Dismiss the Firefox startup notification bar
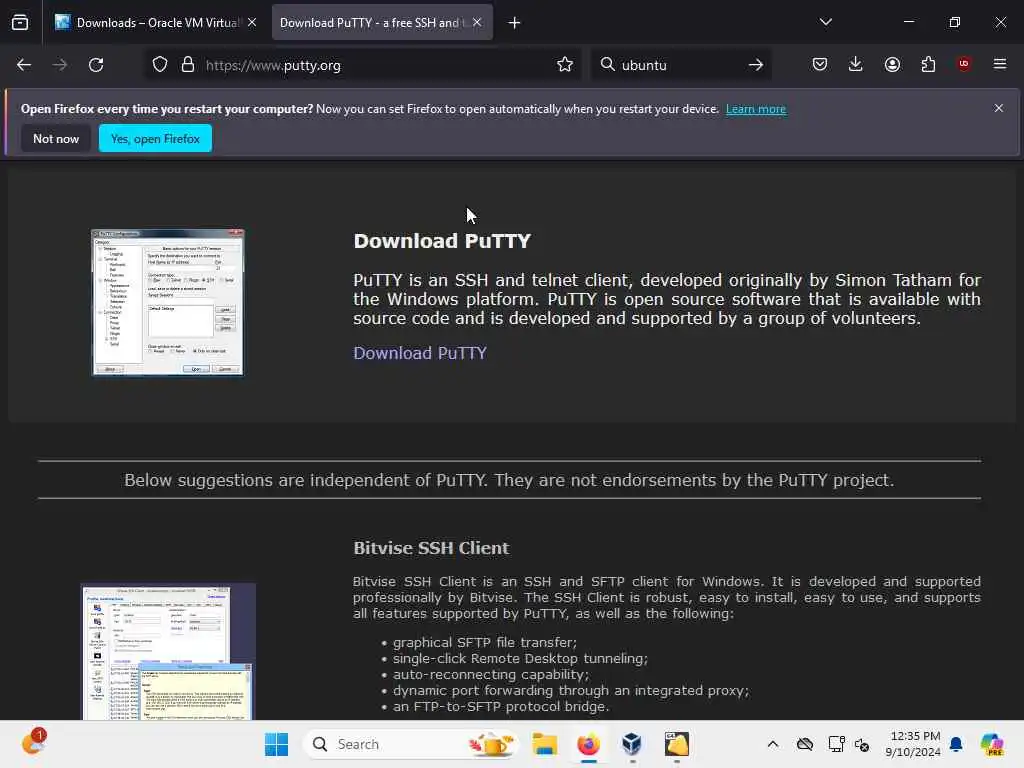1024x768 pixels. coord(999,108)
